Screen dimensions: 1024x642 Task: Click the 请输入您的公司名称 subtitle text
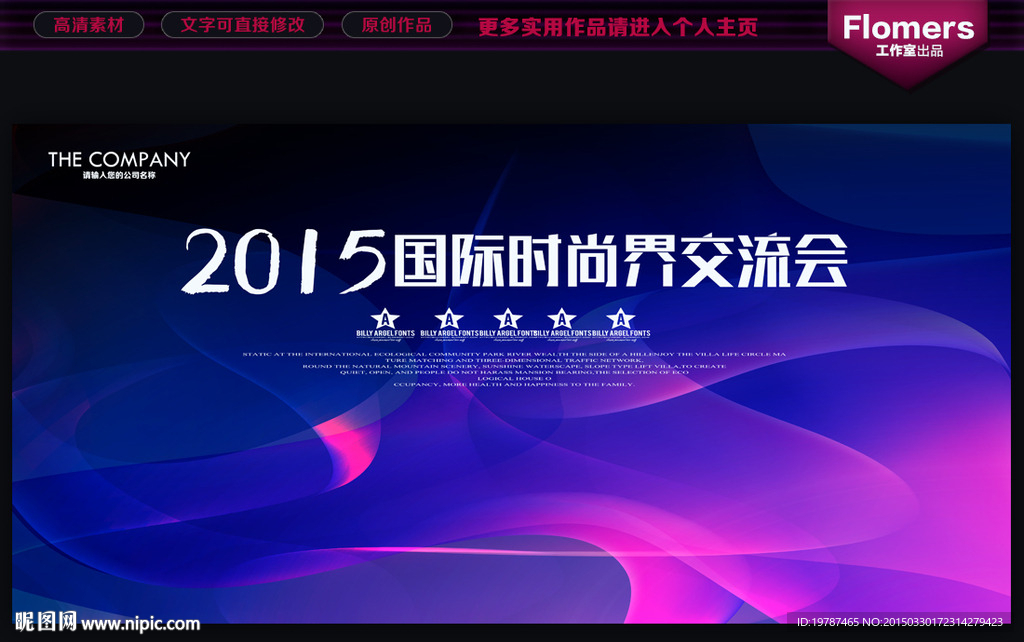[x=119, y=175]
